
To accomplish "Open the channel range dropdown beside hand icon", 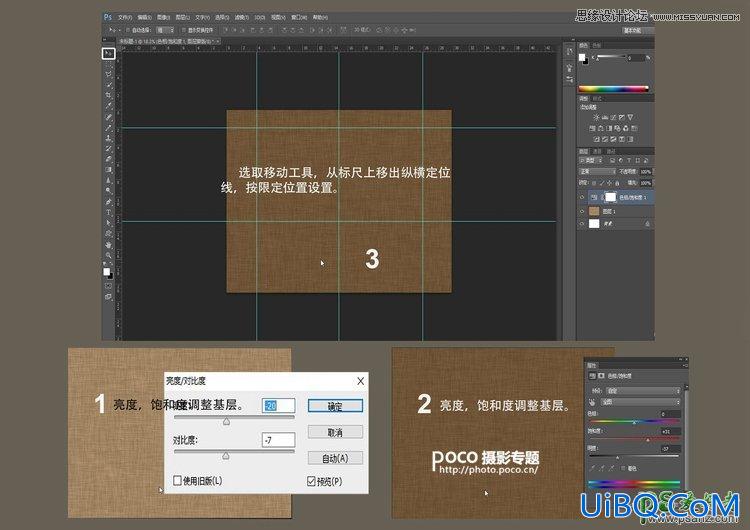I will (641, 402).
